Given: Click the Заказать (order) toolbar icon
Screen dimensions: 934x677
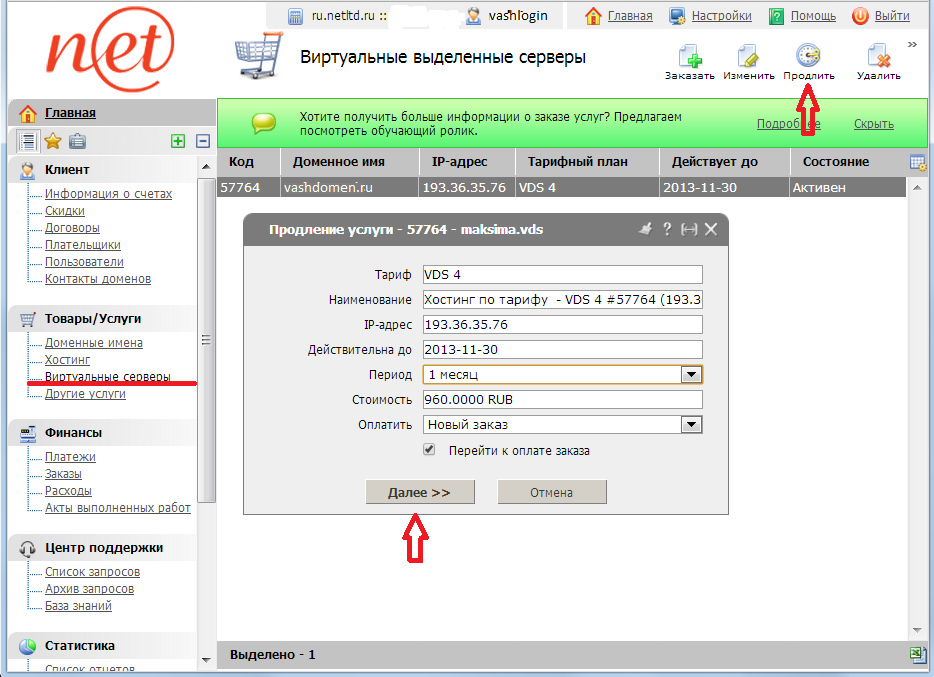Looking at the screenshot, I should 689,58.
